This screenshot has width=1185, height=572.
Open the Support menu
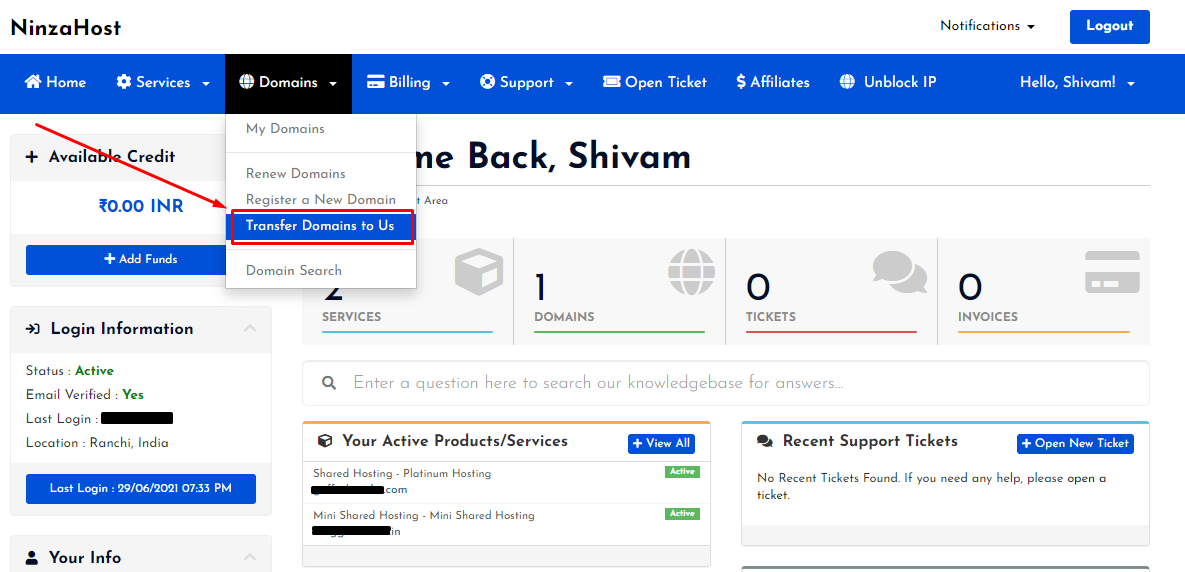coord(526,82)
